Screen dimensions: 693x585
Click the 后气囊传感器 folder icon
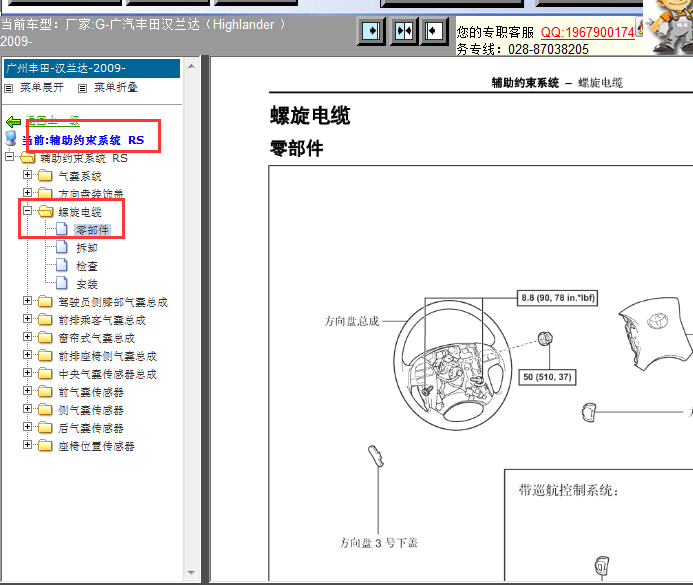tap(45, 428)
